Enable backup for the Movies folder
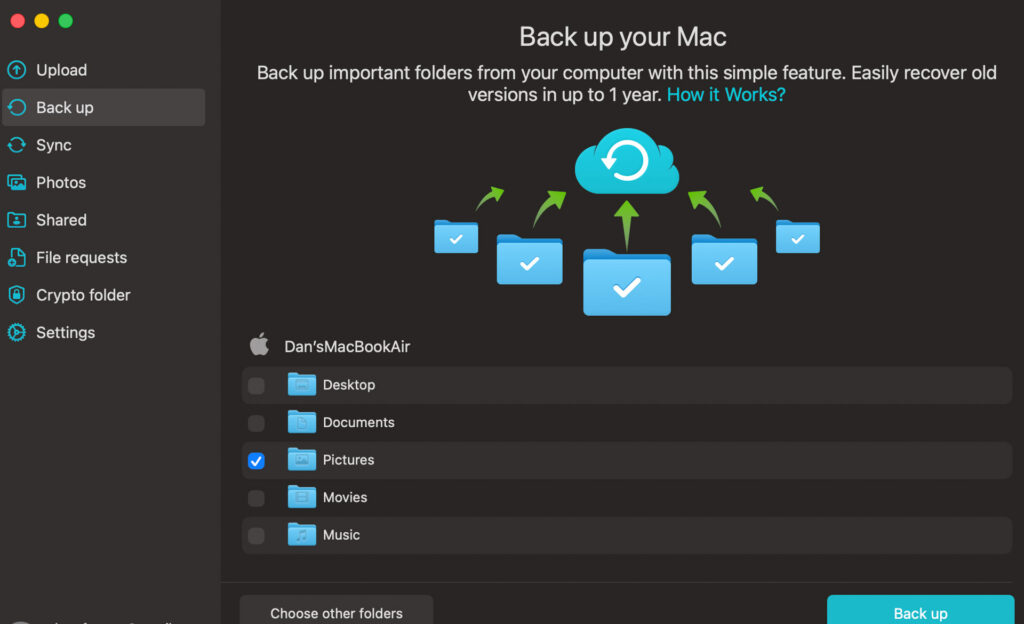 pyautogui.click(x=256, y=497)
